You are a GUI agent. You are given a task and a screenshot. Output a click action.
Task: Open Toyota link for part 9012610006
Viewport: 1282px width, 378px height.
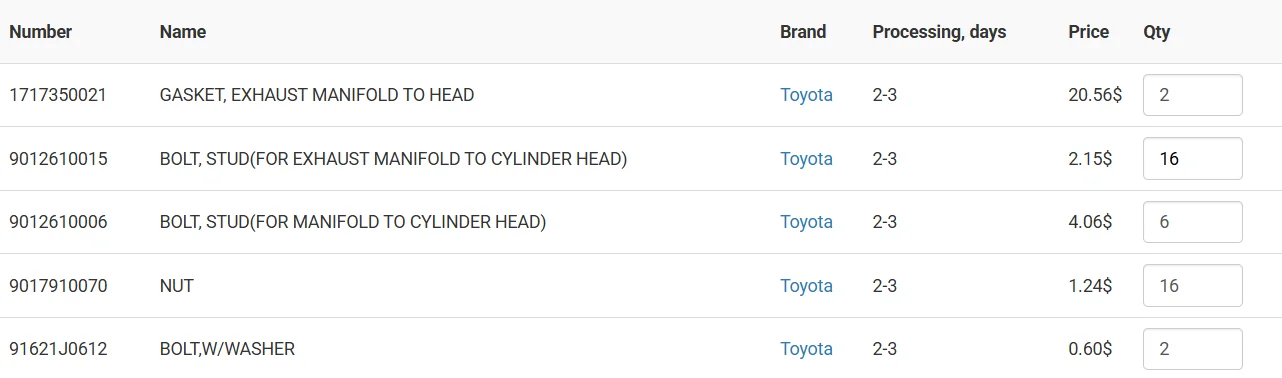click(x=806, y=222)
